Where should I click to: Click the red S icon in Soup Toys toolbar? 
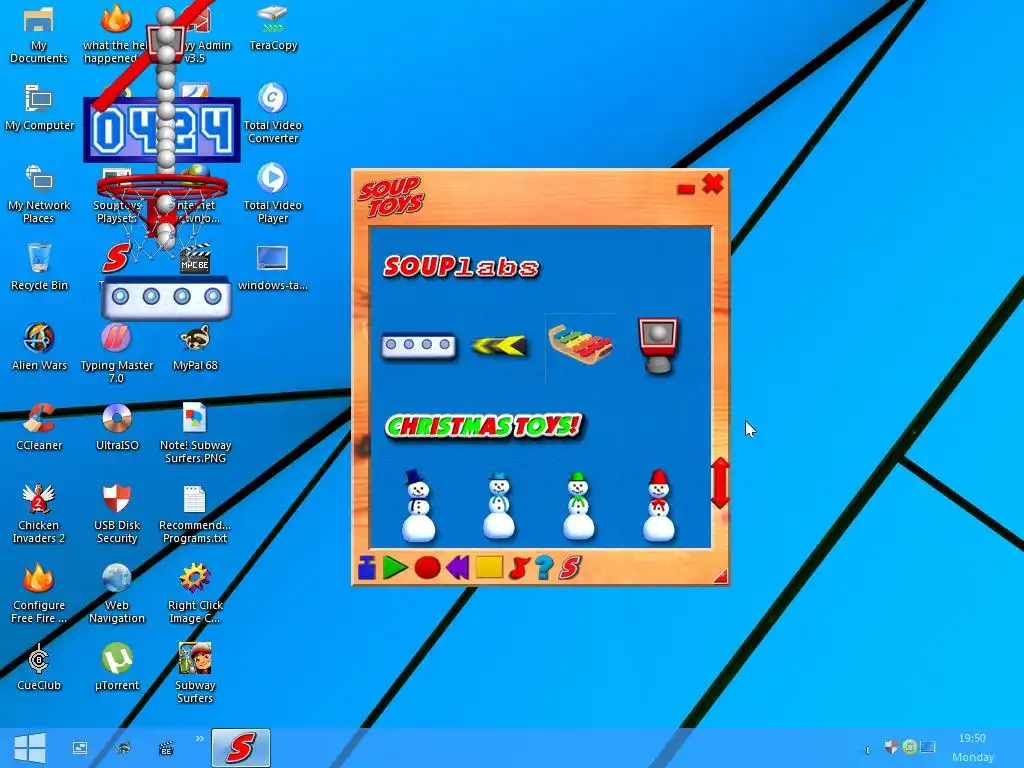point(569,568)
